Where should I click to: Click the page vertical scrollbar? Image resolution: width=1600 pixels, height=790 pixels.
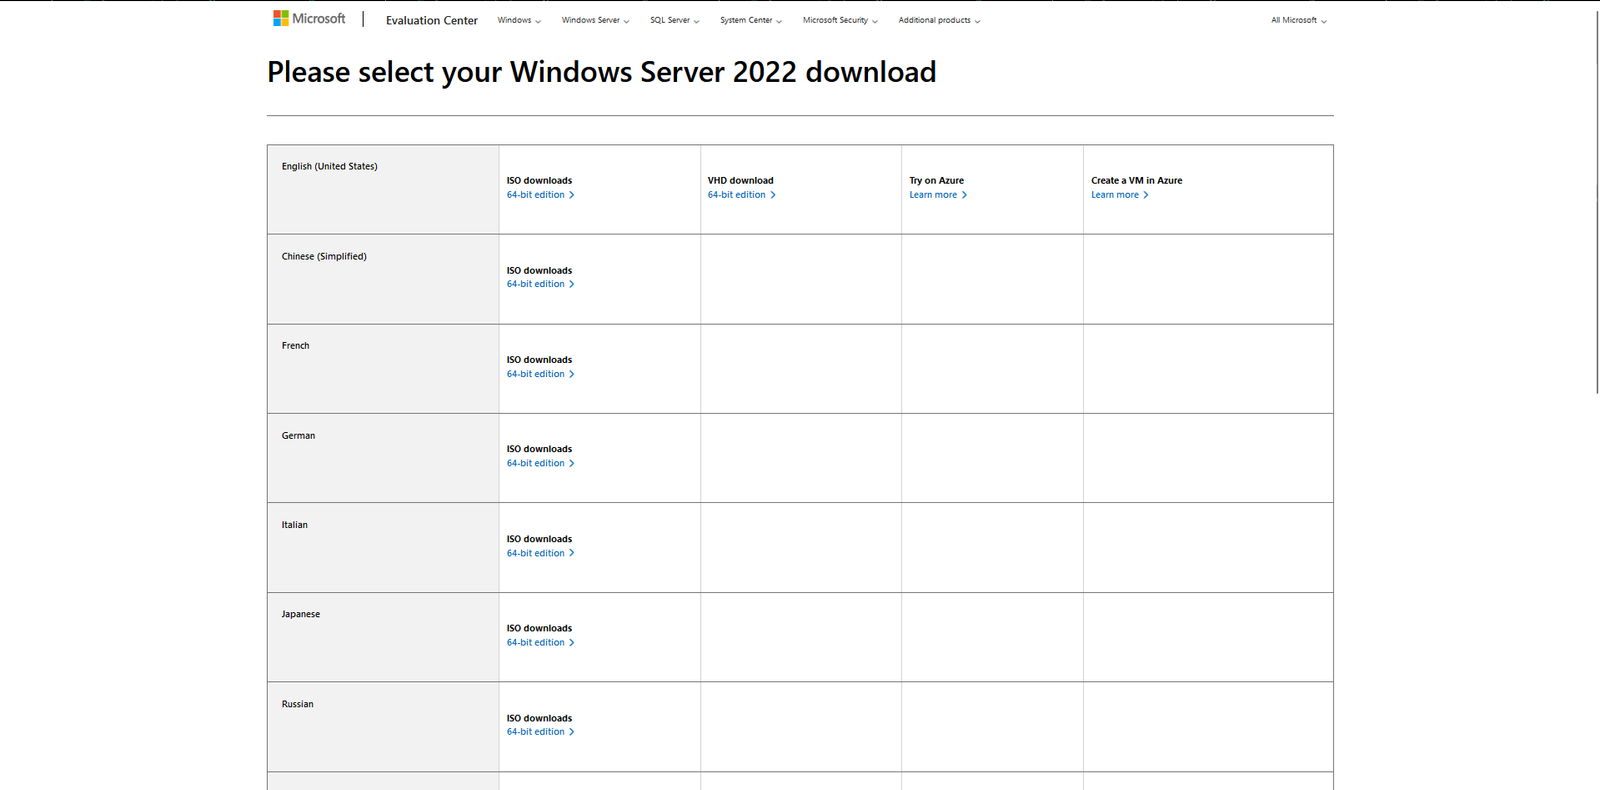pyautogui.click(x=1597, y=200)
